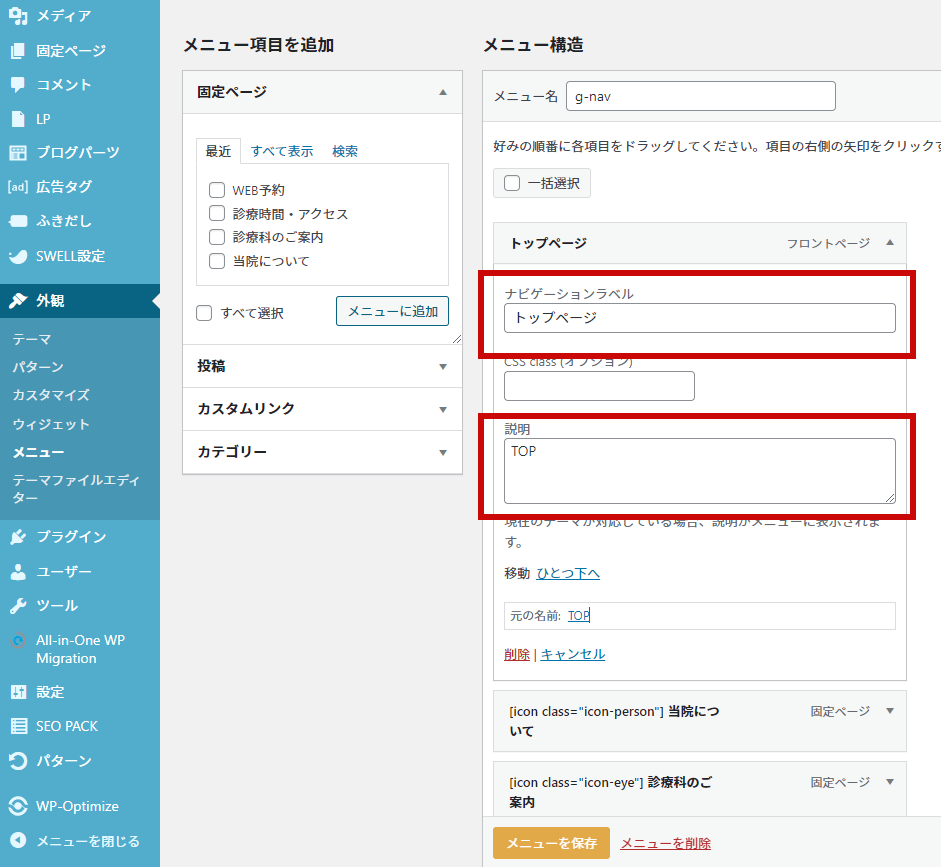Enable the 一括選択 bulk select checkbox
Image resolution: width=941 pixels, height=867 pixels.
click(512, 183)
